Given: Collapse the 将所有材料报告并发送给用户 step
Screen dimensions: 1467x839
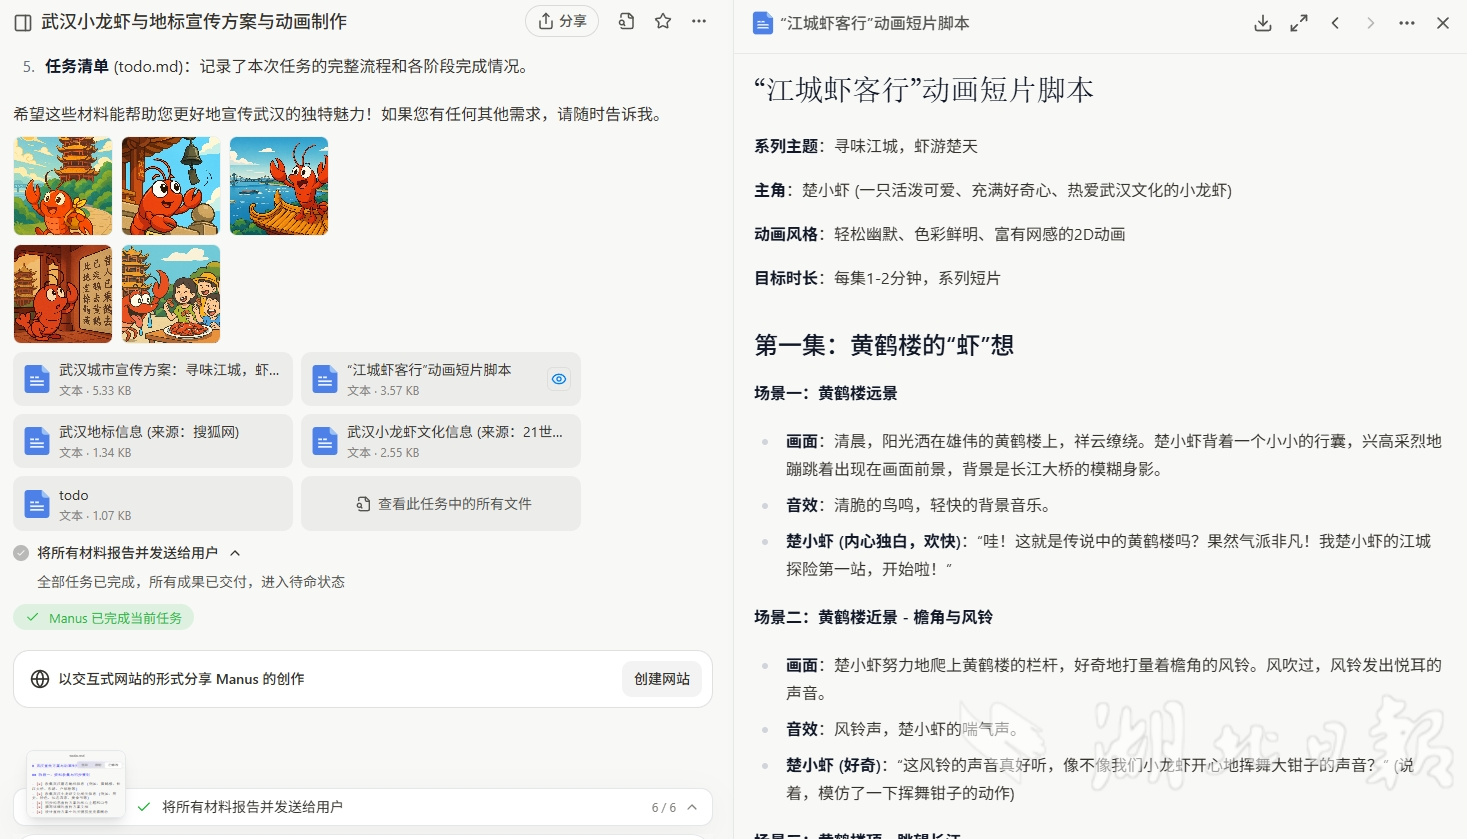Looking at the screenshot, I should [235, 553].
